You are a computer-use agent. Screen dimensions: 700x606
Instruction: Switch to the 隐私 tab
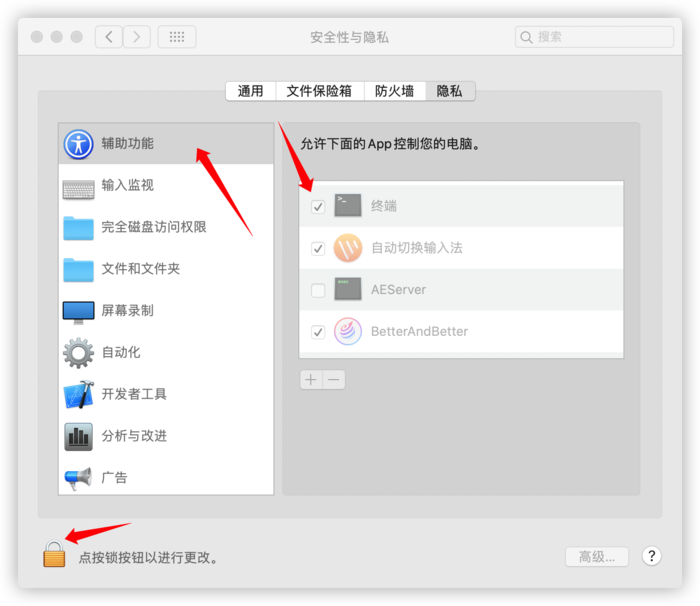click(450, 91)
